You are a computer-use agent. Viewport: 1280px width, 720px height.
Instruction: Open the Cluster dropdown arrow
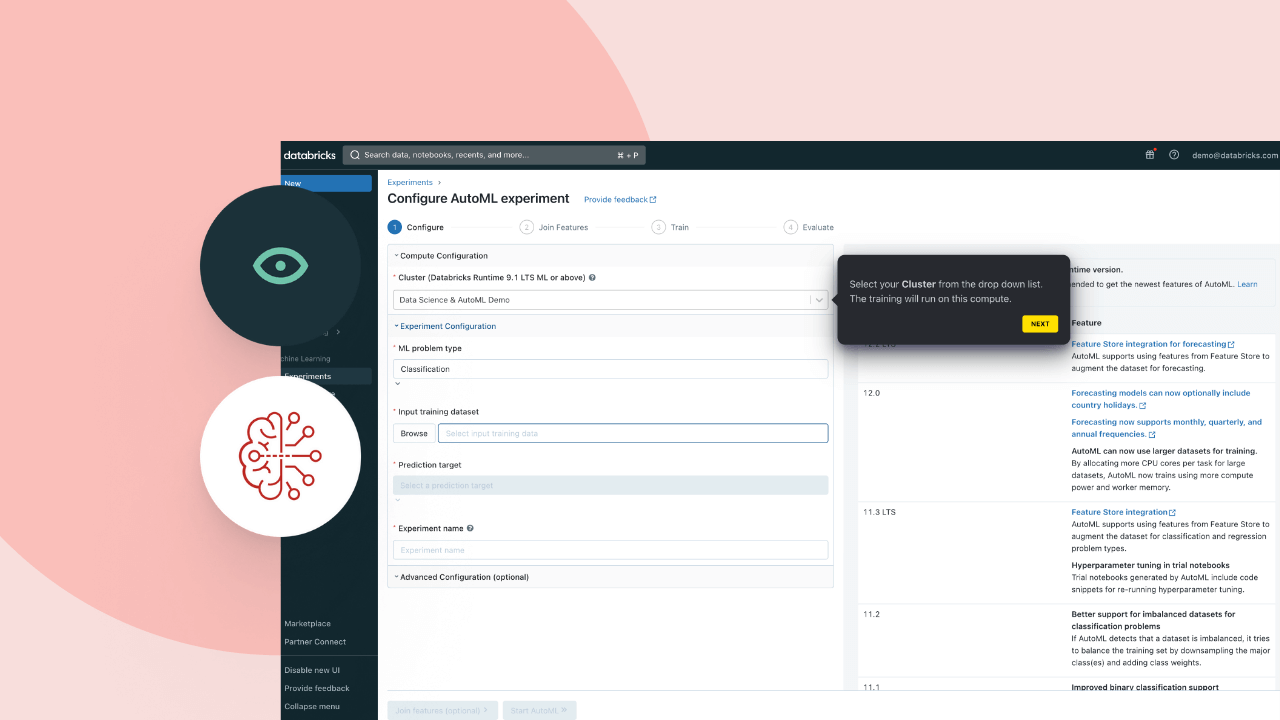pos(819,300)
